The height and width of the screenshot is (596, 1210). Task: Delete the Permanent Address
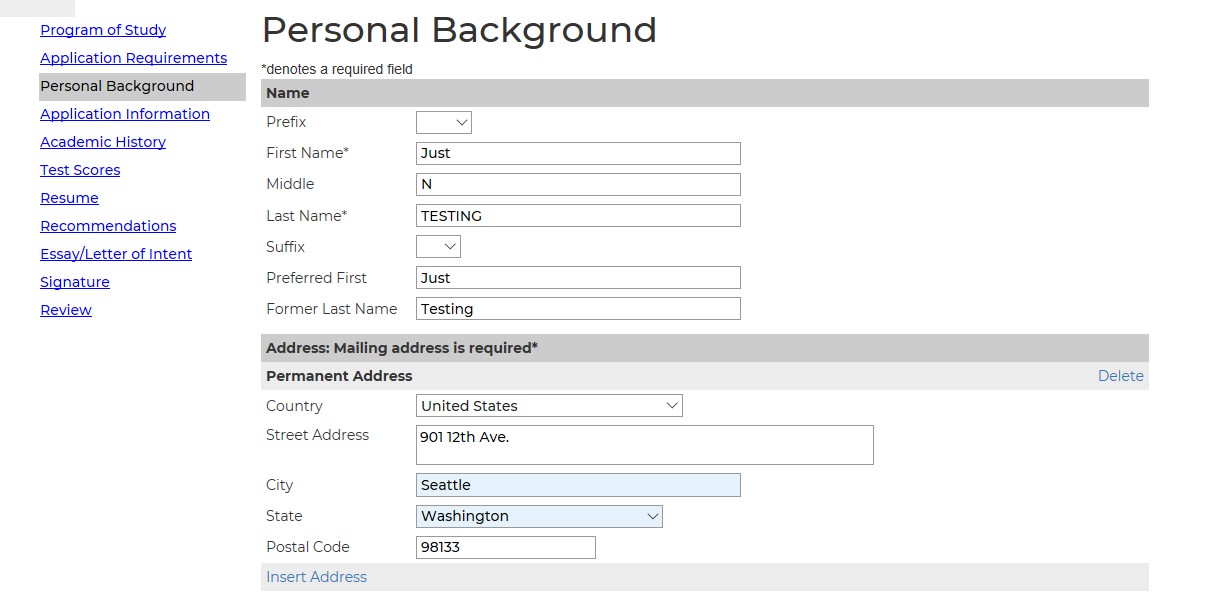(x=1119, y=375)
